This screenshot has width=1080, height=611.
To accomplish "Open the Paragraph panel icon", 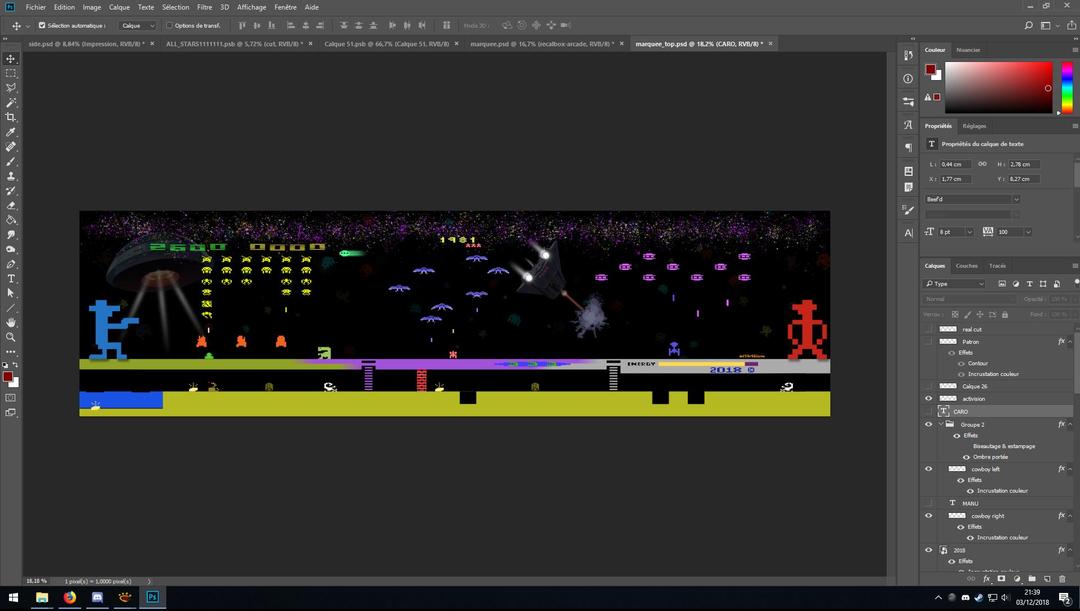I will [x=908, y=147].
